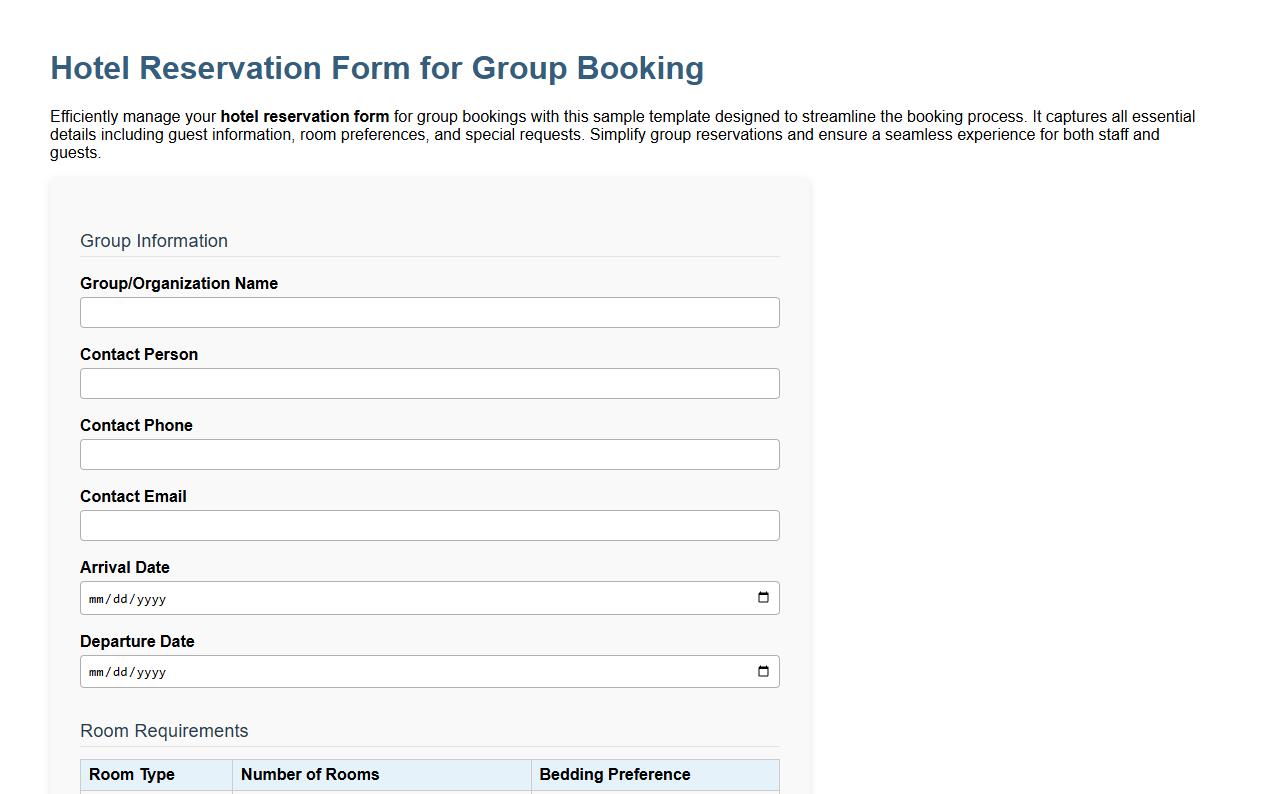Click the Number of Rooms column header

click(310, 774)
